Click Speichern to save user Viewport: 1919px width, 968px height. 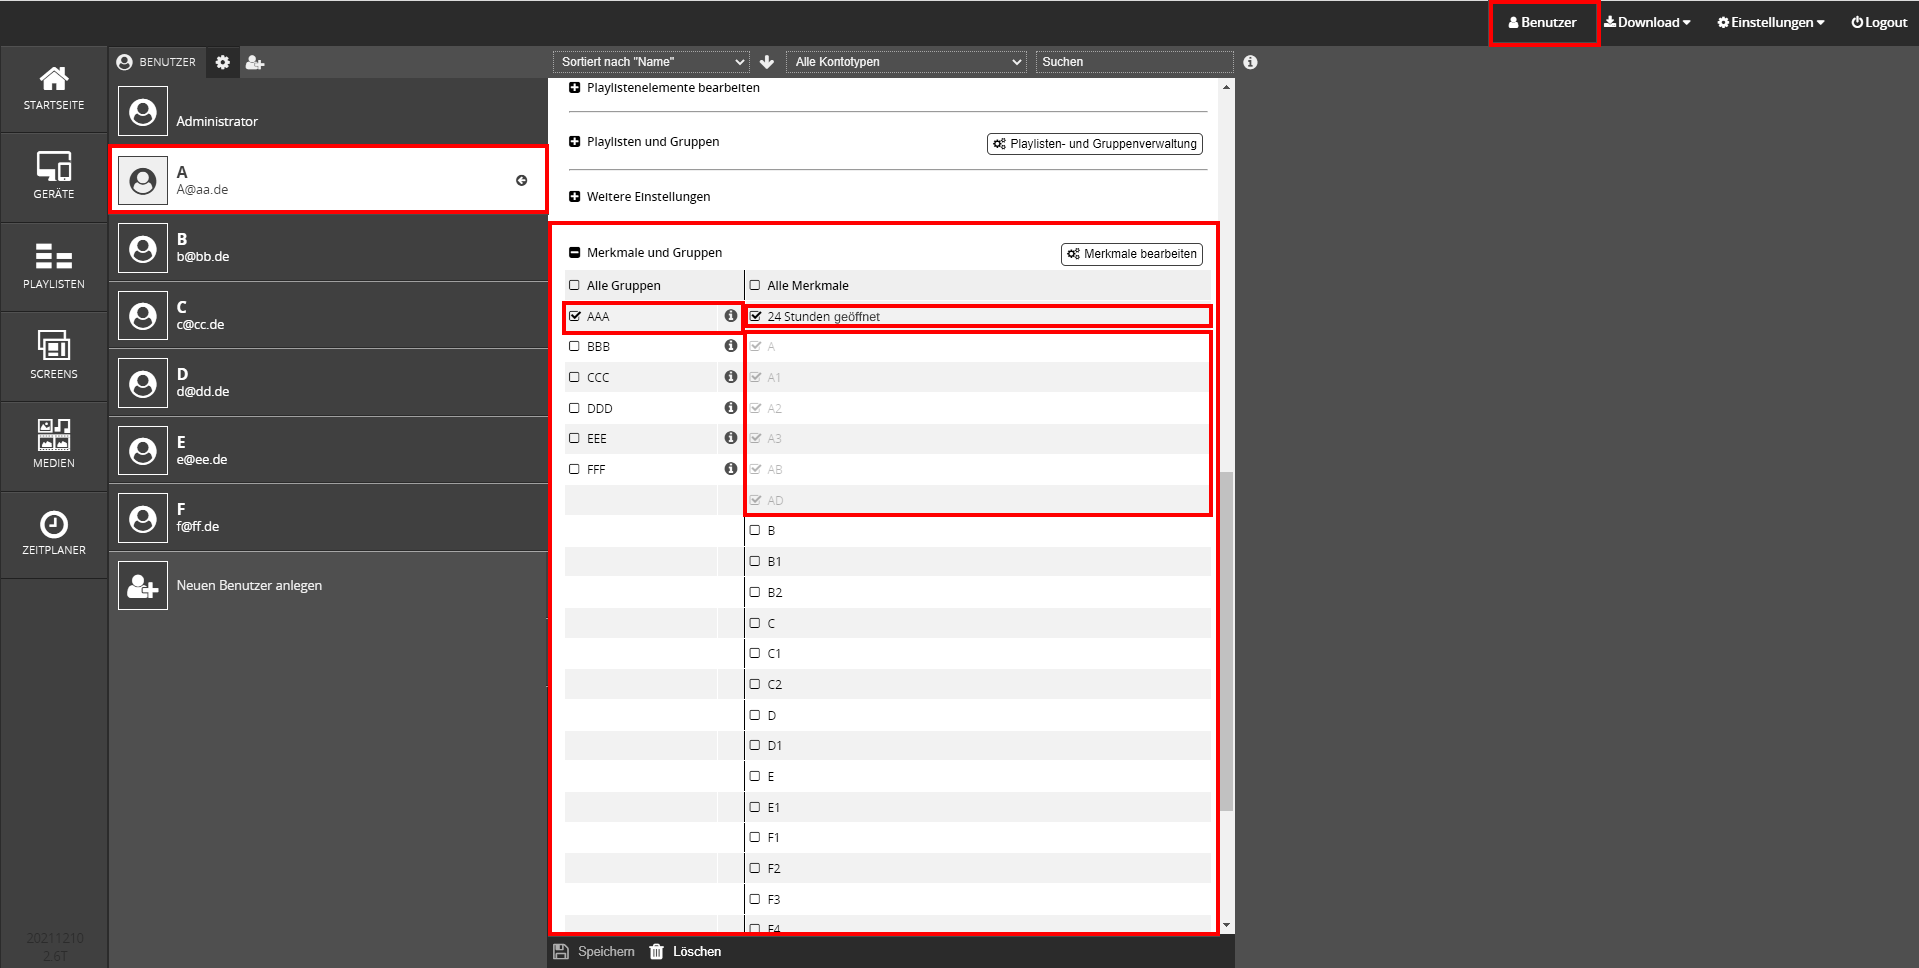click(x=594, y=951)
